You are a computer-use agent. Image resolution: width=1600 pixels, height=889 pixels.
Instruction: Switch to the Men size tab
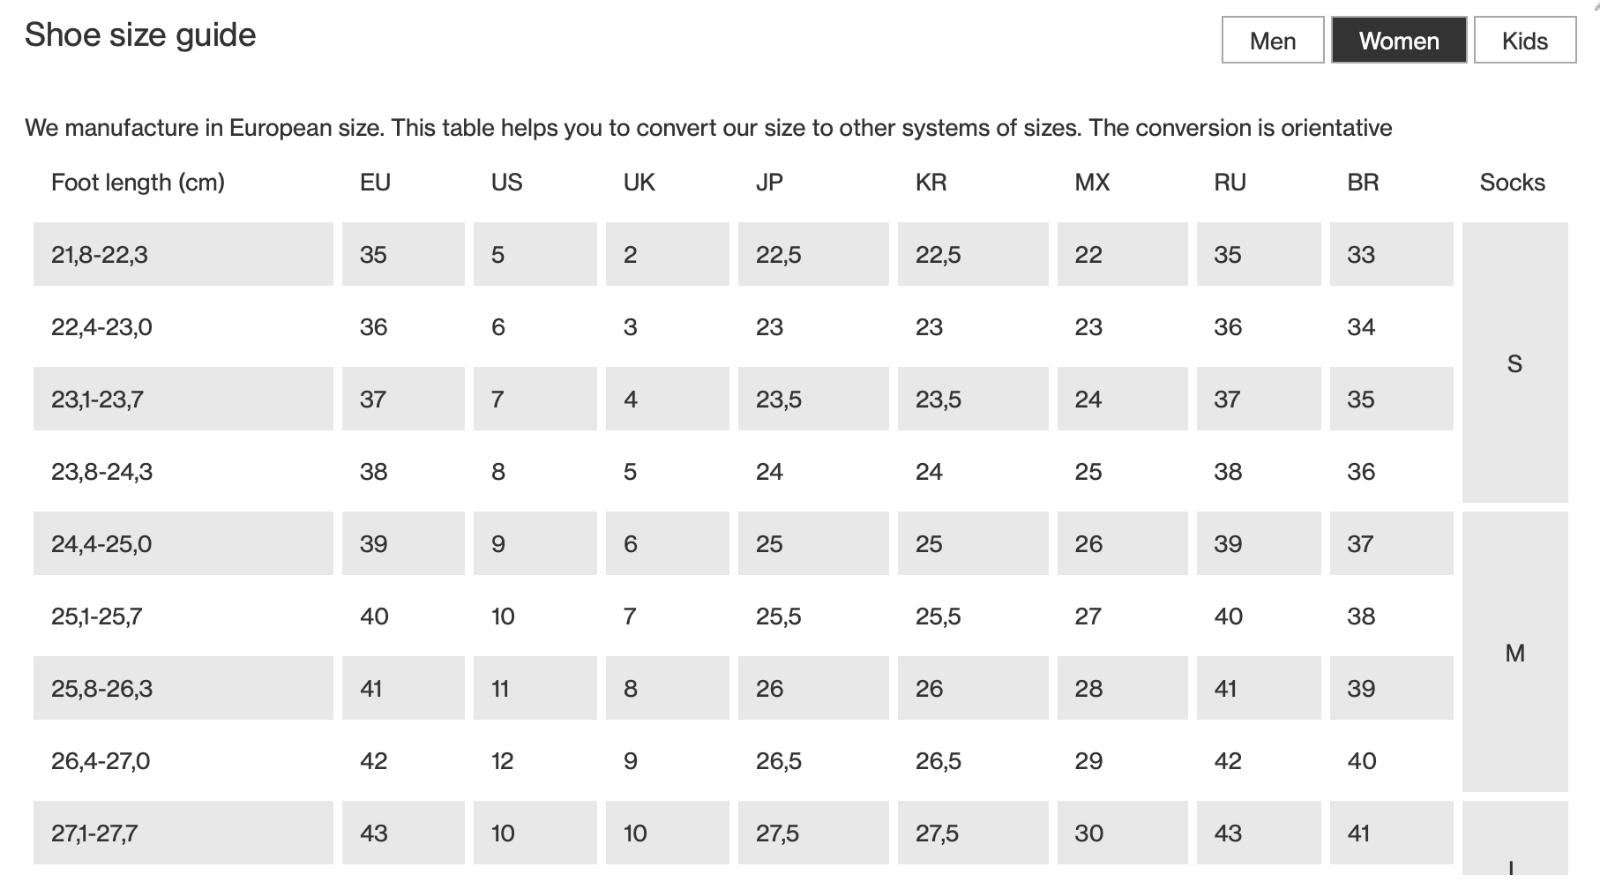[1272, 41]
